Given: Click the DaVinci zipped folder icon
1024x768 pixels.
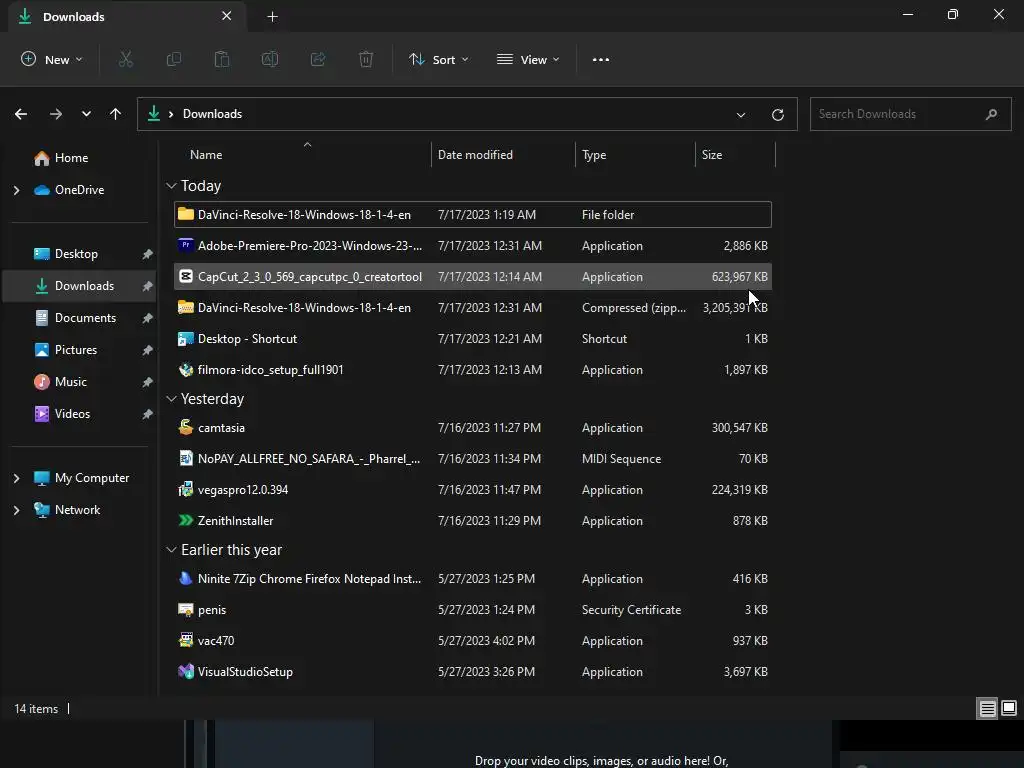Looking at the screenshot, I should [x=185, y=308].
